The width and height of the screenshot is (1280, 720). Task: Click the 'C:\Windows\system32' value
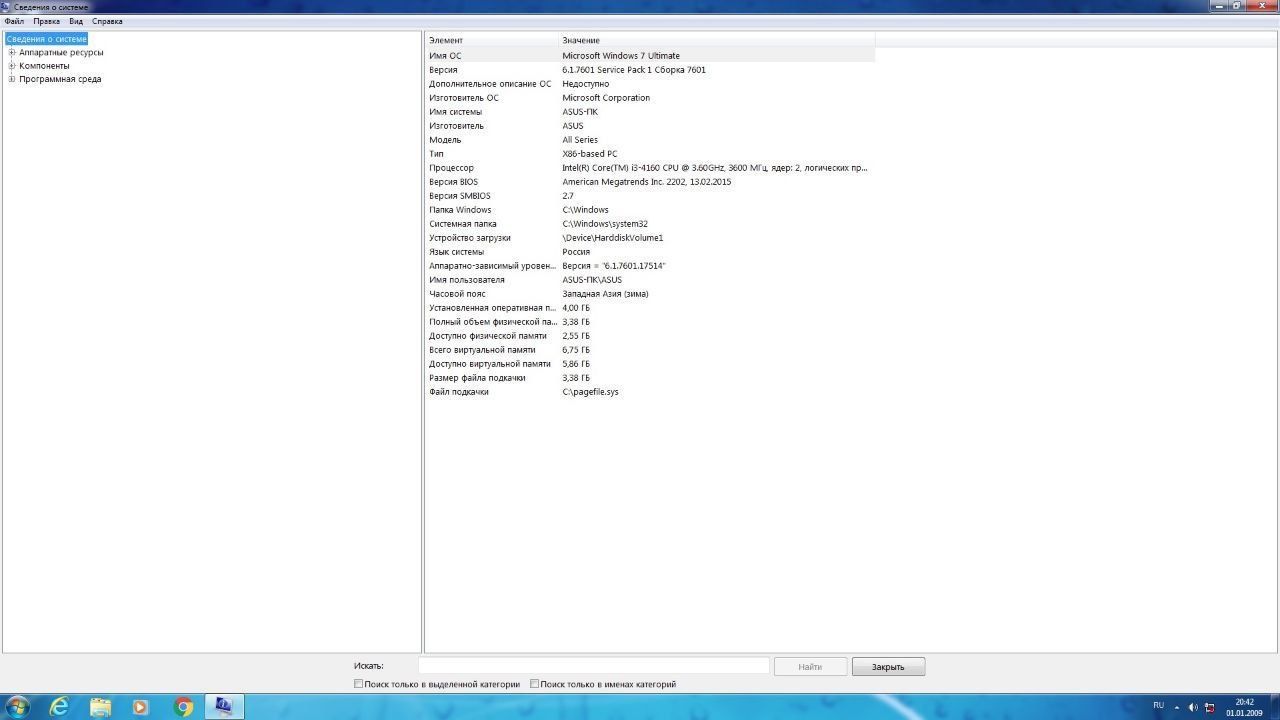tap(605, 224)
